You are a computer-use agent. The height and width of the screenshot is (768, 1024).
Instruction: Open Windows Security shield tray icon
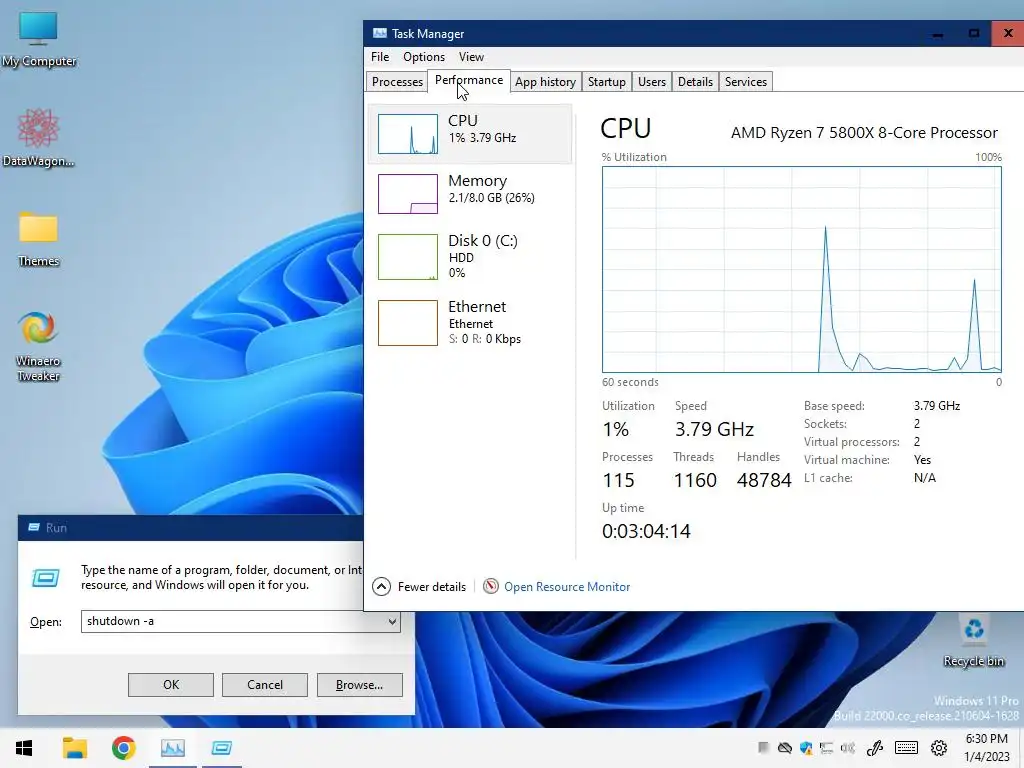click(x=807, y=748)
